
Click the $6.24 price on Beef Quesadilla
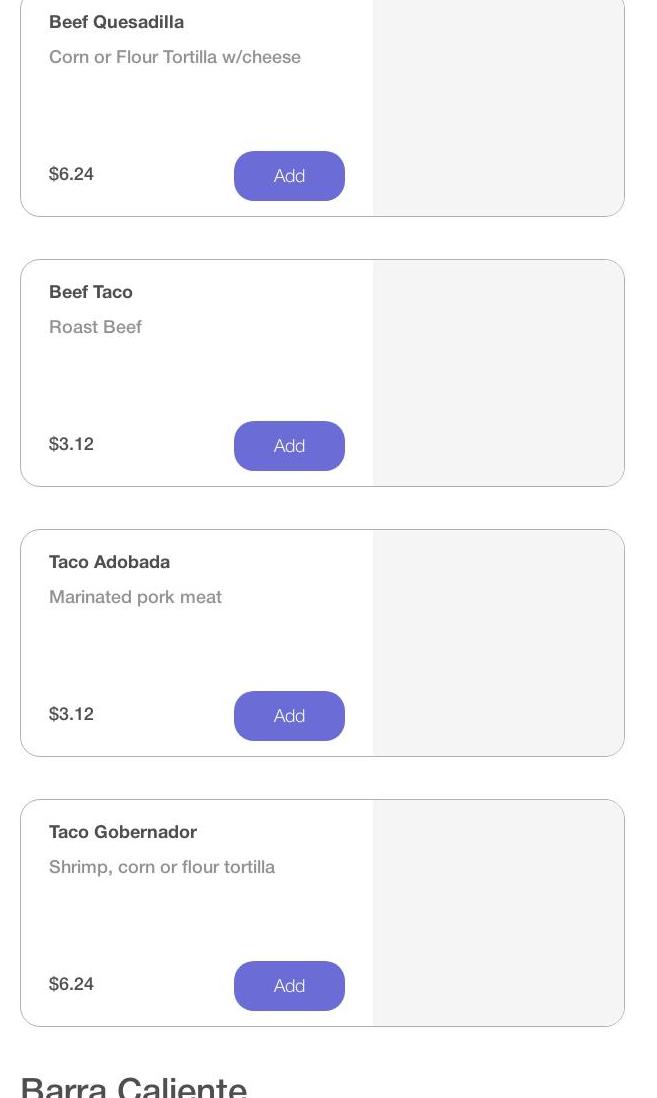71,174
